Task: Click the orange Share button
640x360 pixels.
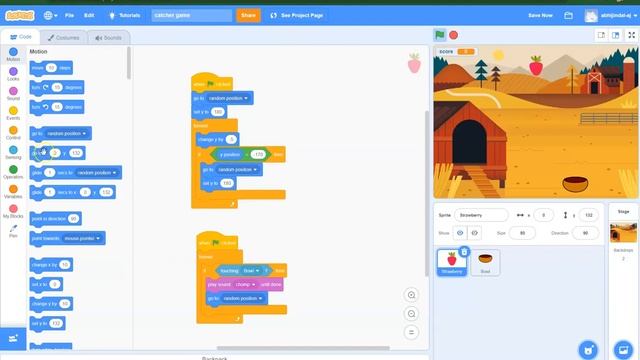Action: click(x=248, y=16)
